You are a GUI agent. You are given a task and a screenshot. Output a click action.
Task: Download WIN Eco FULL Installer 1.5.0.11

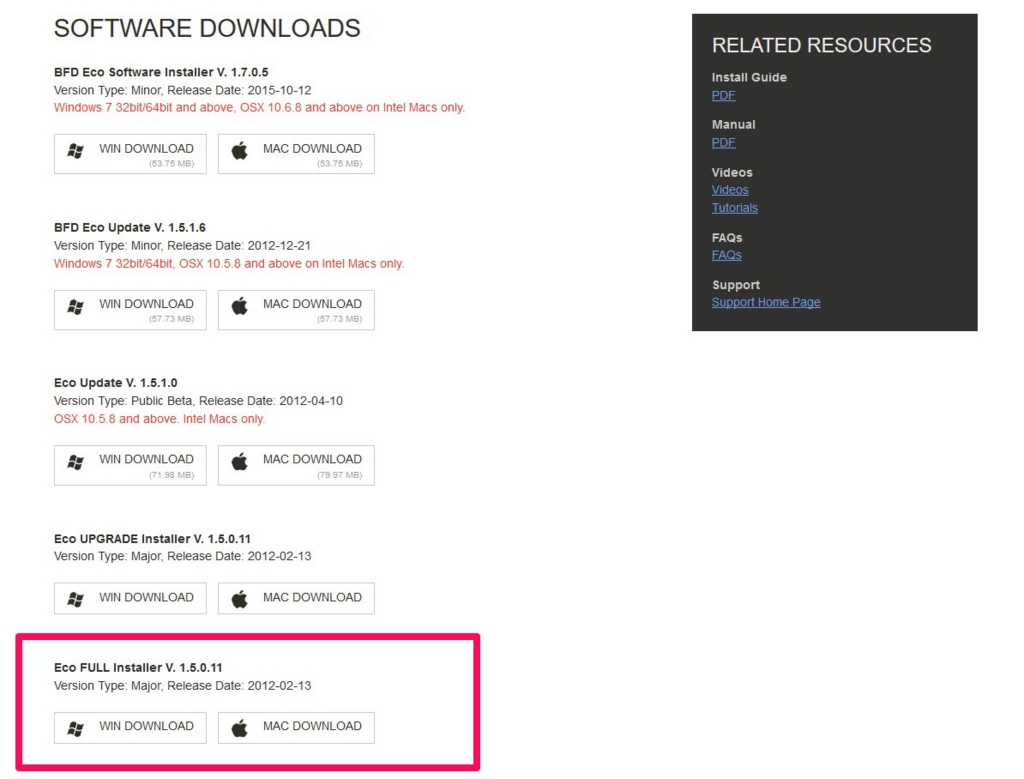tap(130, 727)
